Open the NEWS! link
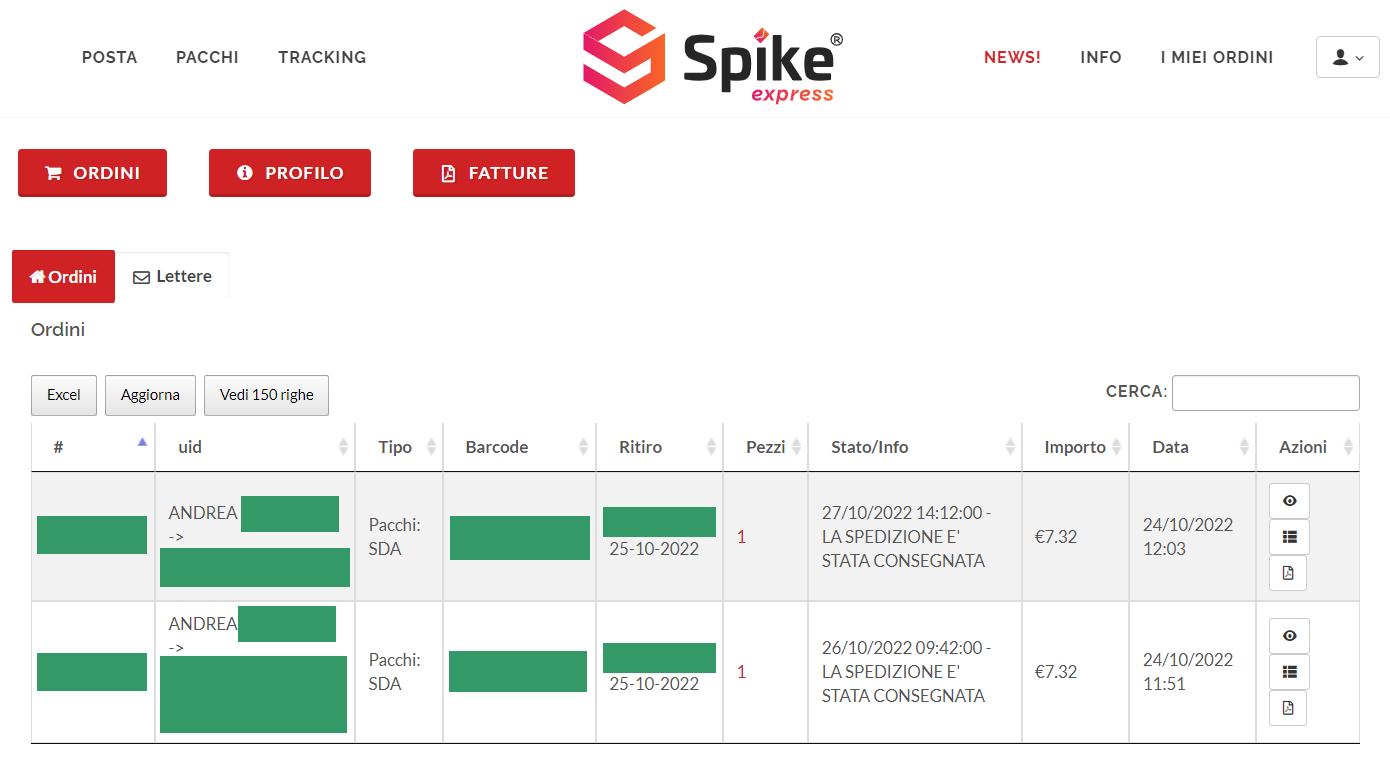 (1012, 57)
